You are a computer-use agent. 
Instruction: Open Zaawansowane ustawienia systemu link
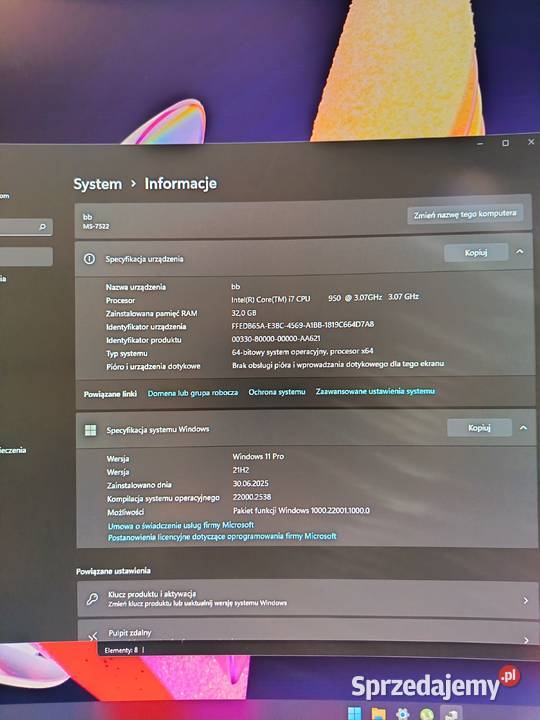(375, 391)
